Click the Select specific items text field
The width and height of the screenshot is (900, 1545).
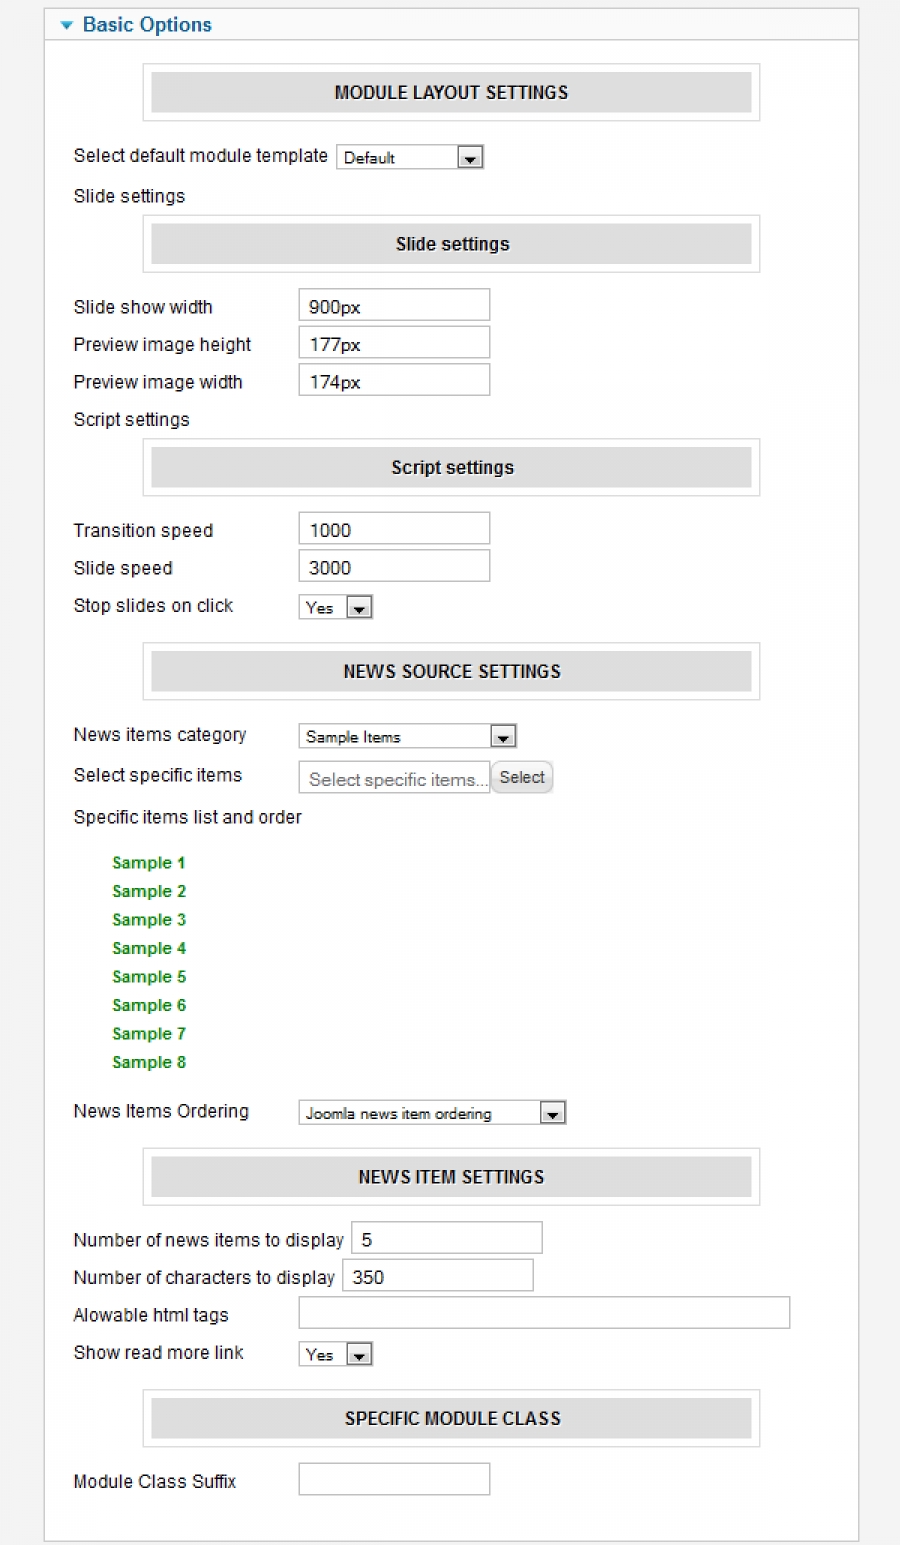coord(394,778)
